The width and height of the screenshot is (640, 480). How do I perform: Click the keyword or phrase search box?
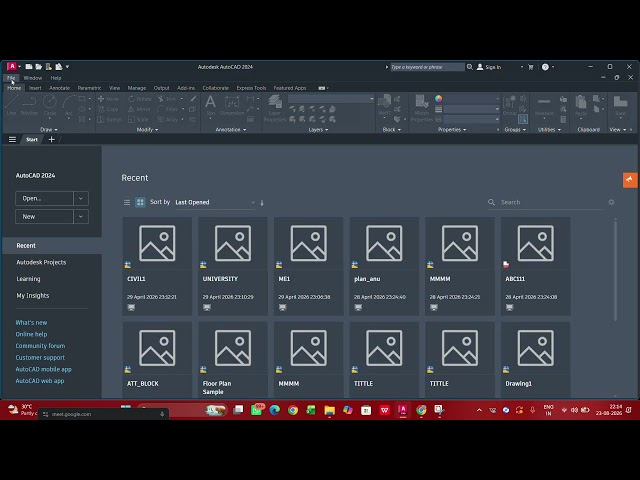427,67
